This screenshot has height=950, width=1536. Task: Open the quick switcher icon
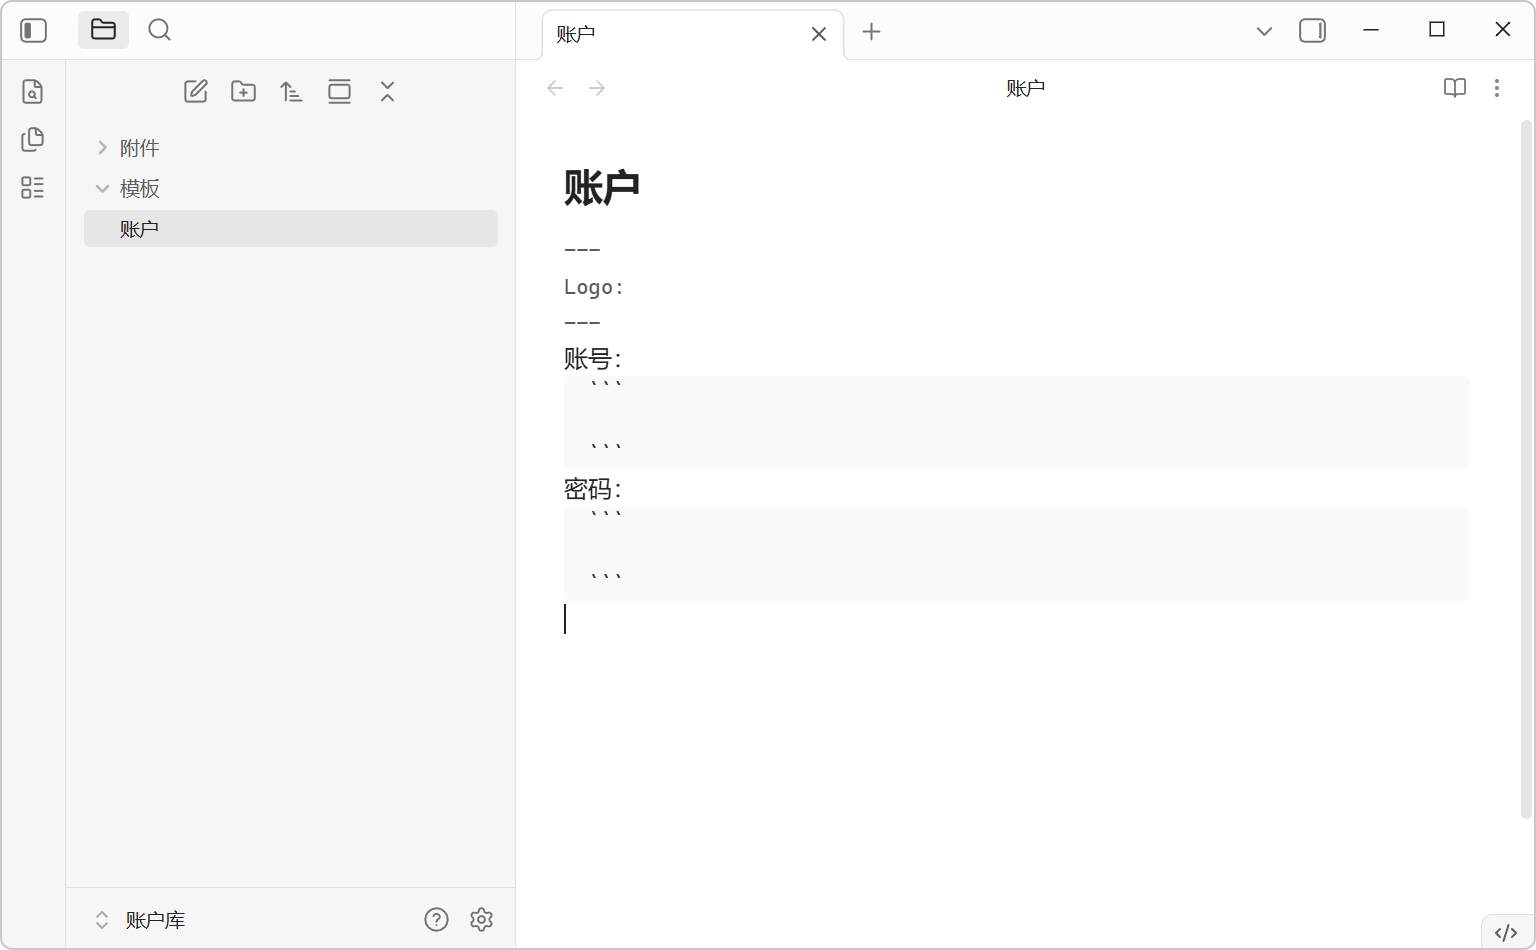33,92
